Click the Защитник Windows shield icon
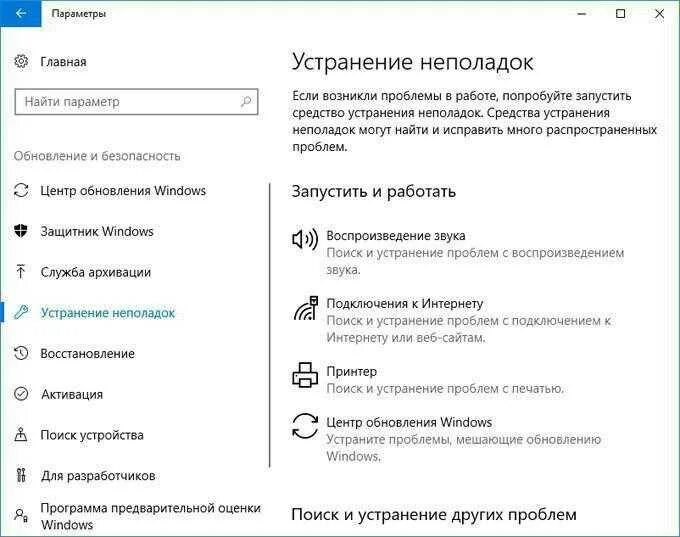Image resolution: width=680 pixels, height=537 pixels. [x=21, y=231]
